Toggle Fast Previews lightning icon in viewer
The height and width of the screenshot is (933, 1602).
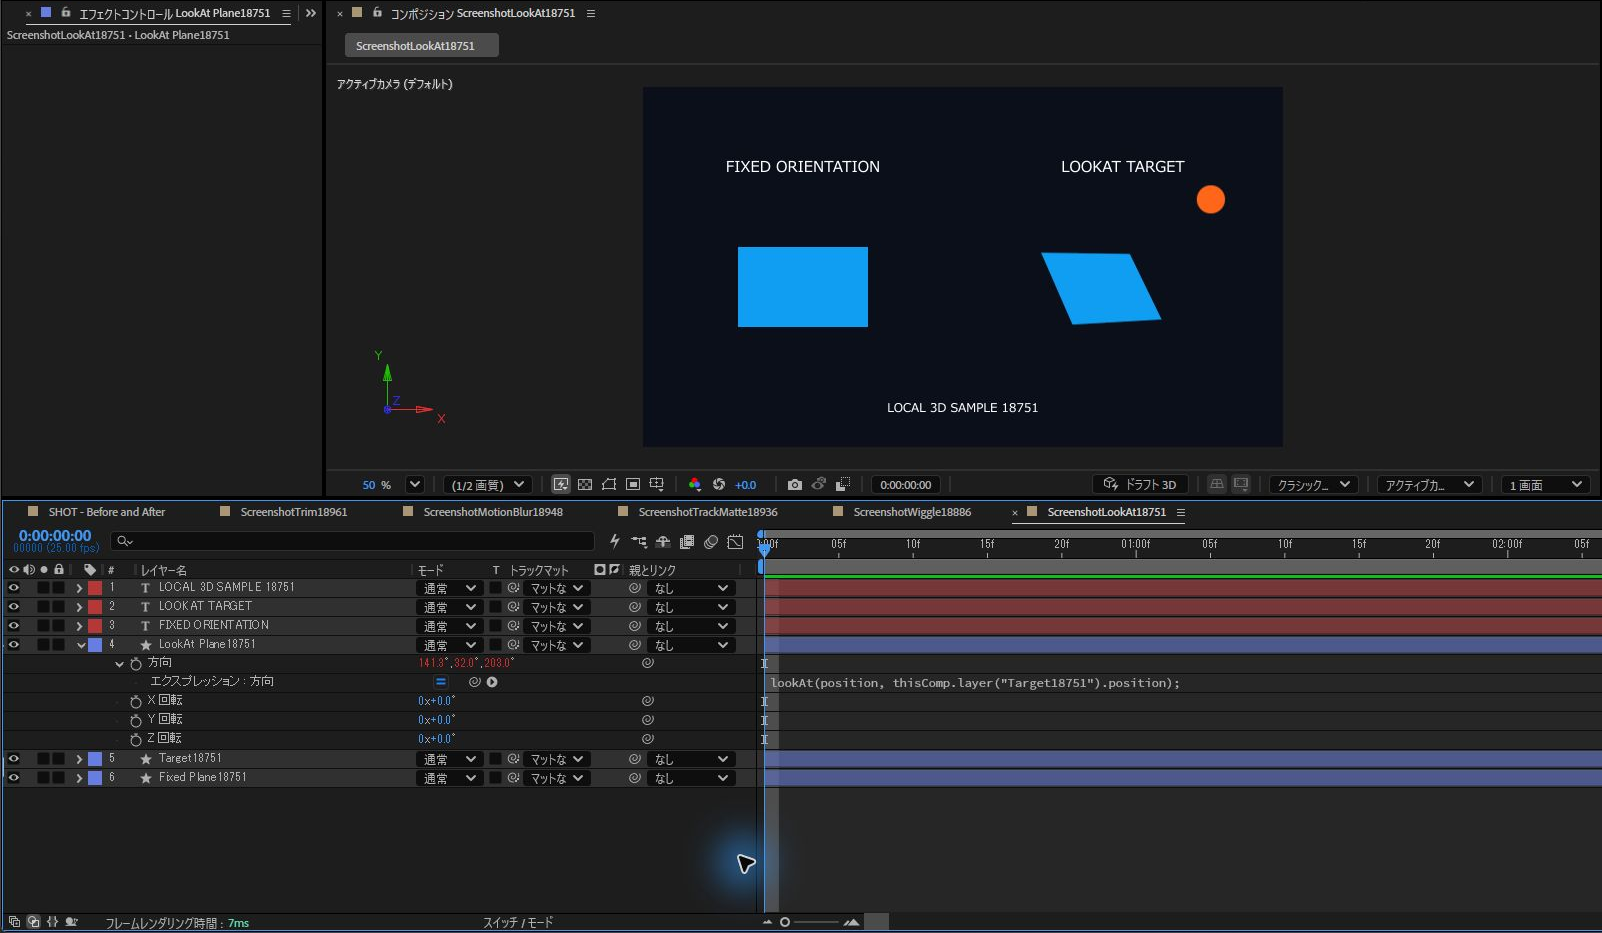[561, 484]
